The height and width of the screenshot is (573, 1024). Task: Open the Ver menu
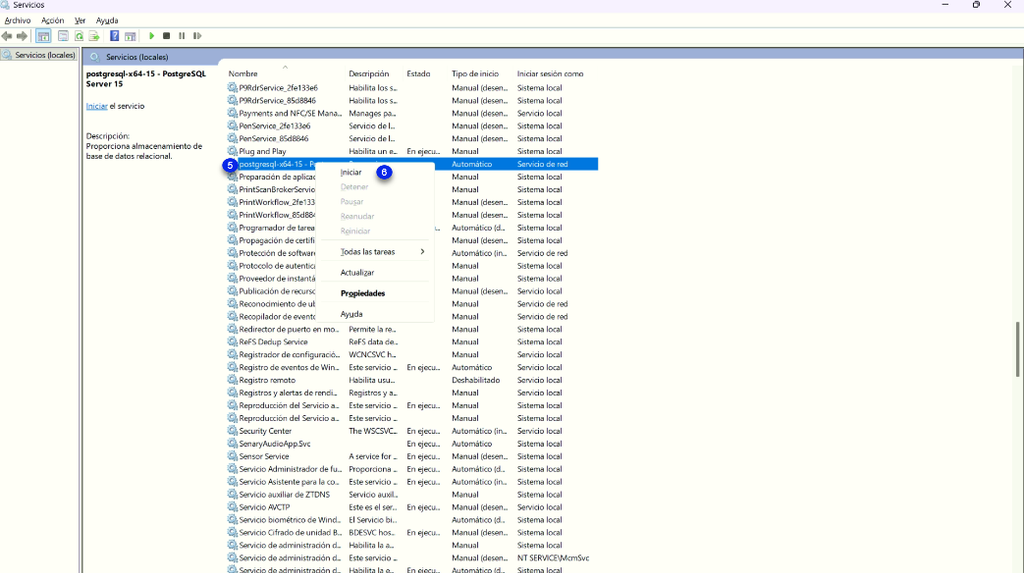coord(80,20)
